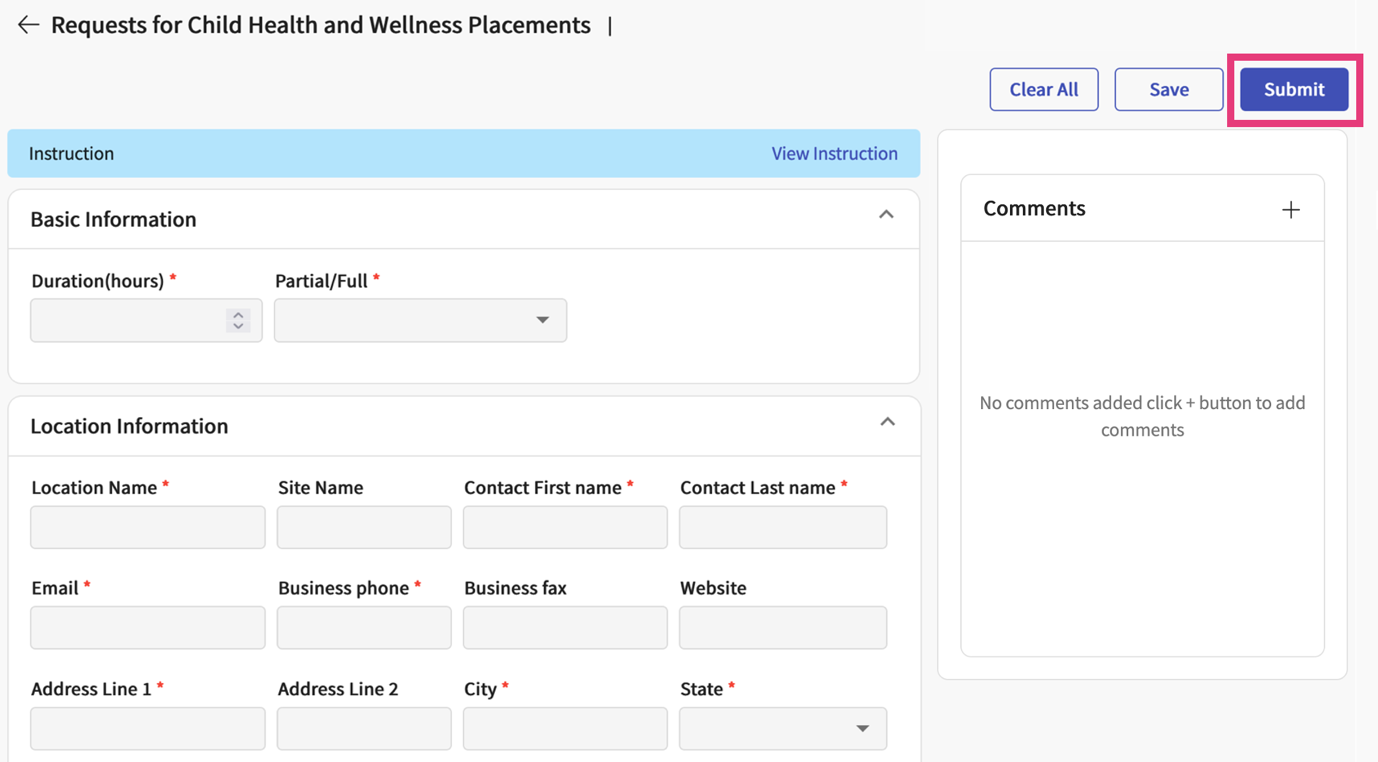Click the Business phone input field

[364, 627]
